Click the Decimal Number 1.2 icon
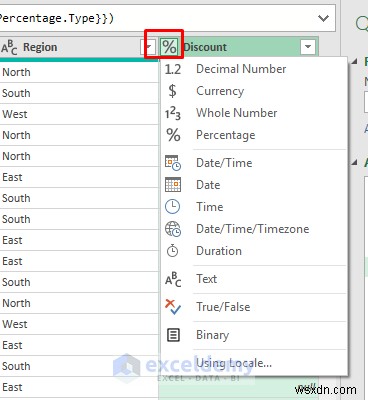368x400 pixels. [173, 69]
